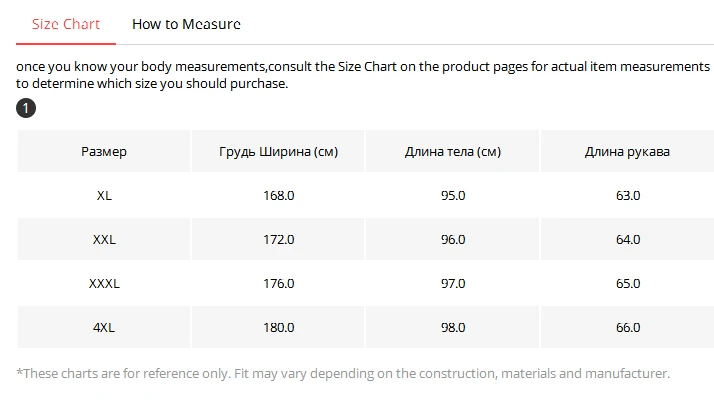Select the 172.0 chest width cell

[278, 240]
